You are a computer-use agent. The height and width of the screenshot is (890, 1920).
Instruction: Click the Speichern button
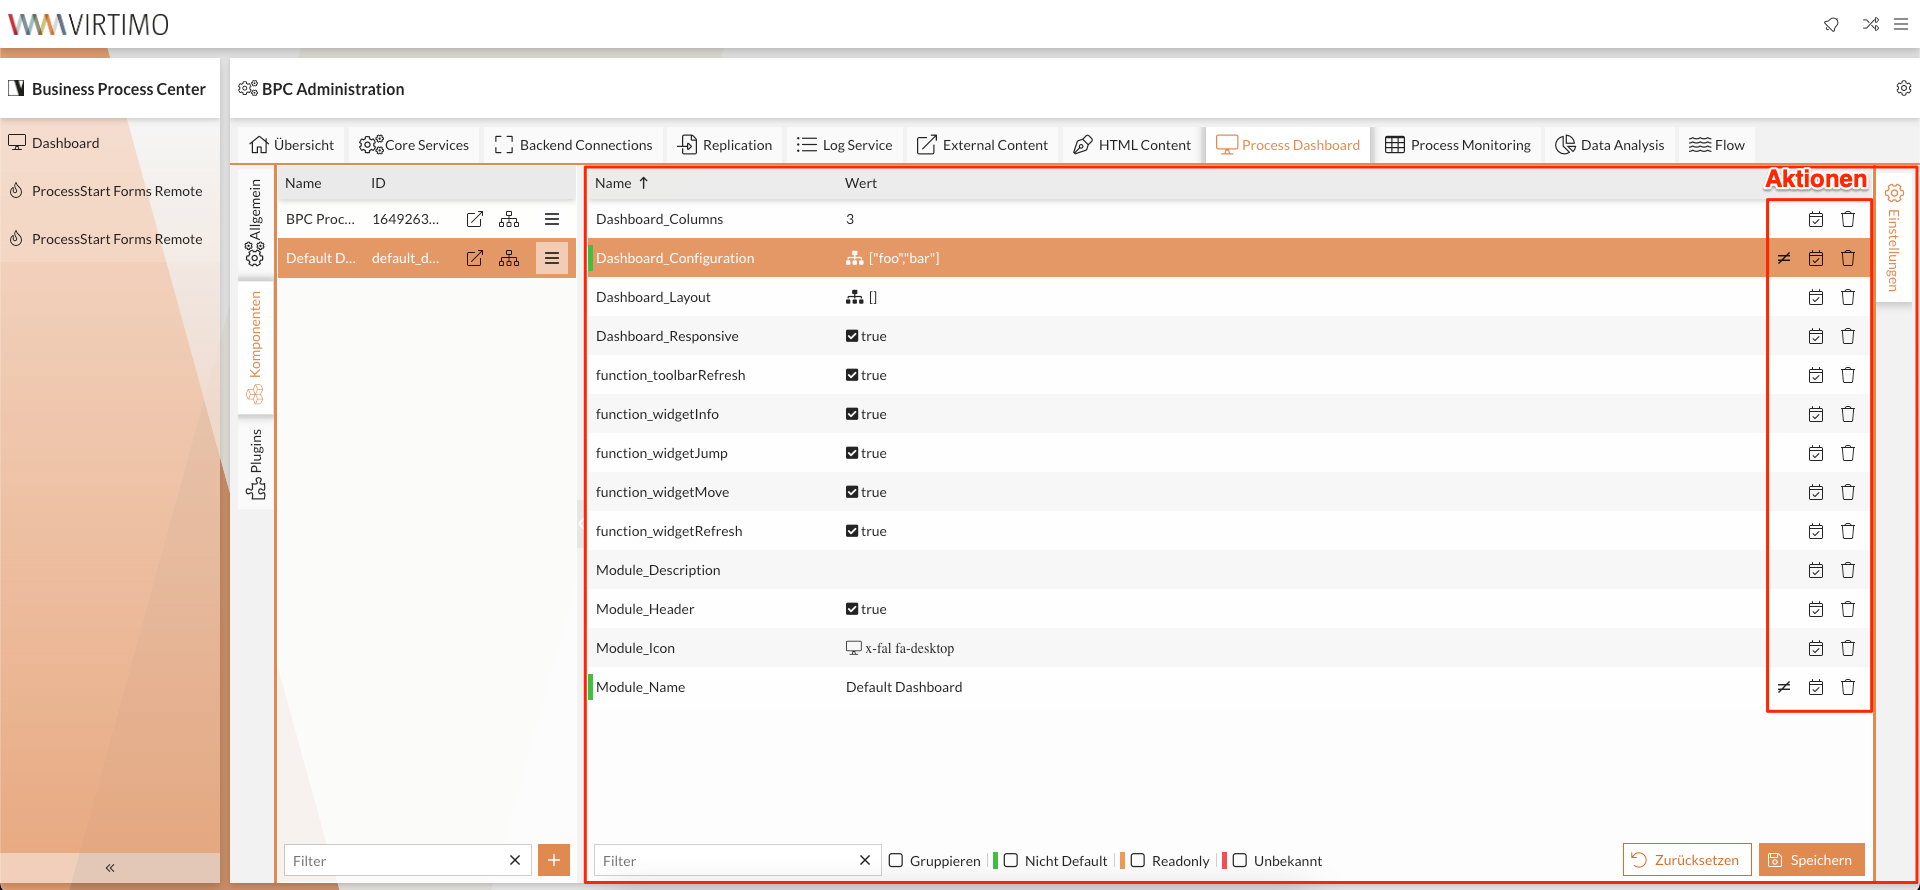pos(1811,860)
